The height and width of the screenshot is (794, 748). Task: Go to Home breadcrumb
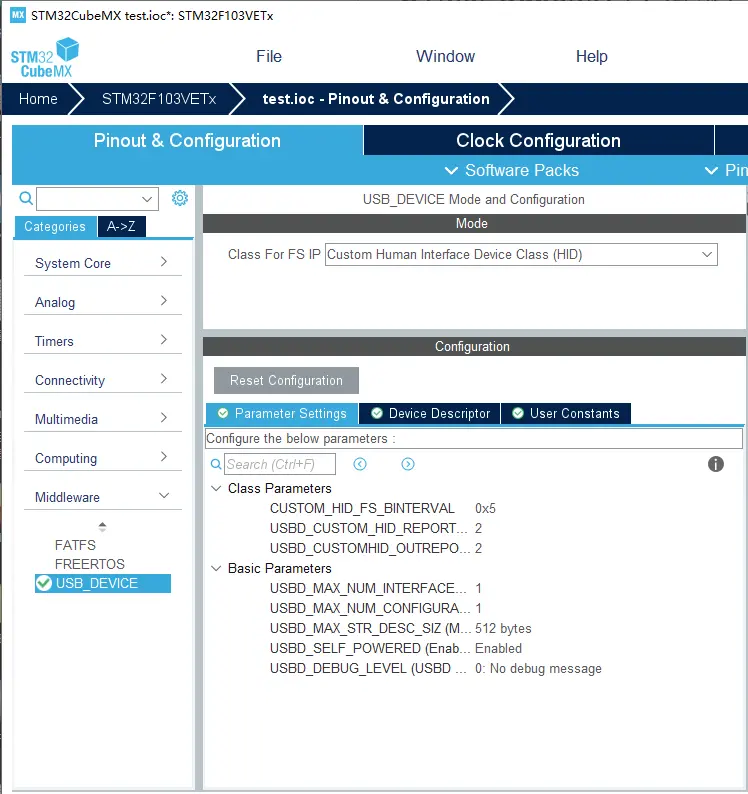[x=38, y=99]
